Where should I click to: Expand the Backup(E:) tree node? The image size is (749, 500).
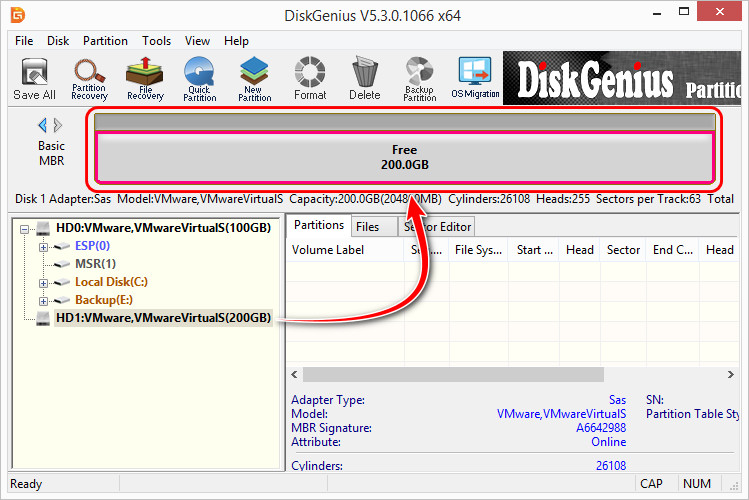[x=43, y=301]
